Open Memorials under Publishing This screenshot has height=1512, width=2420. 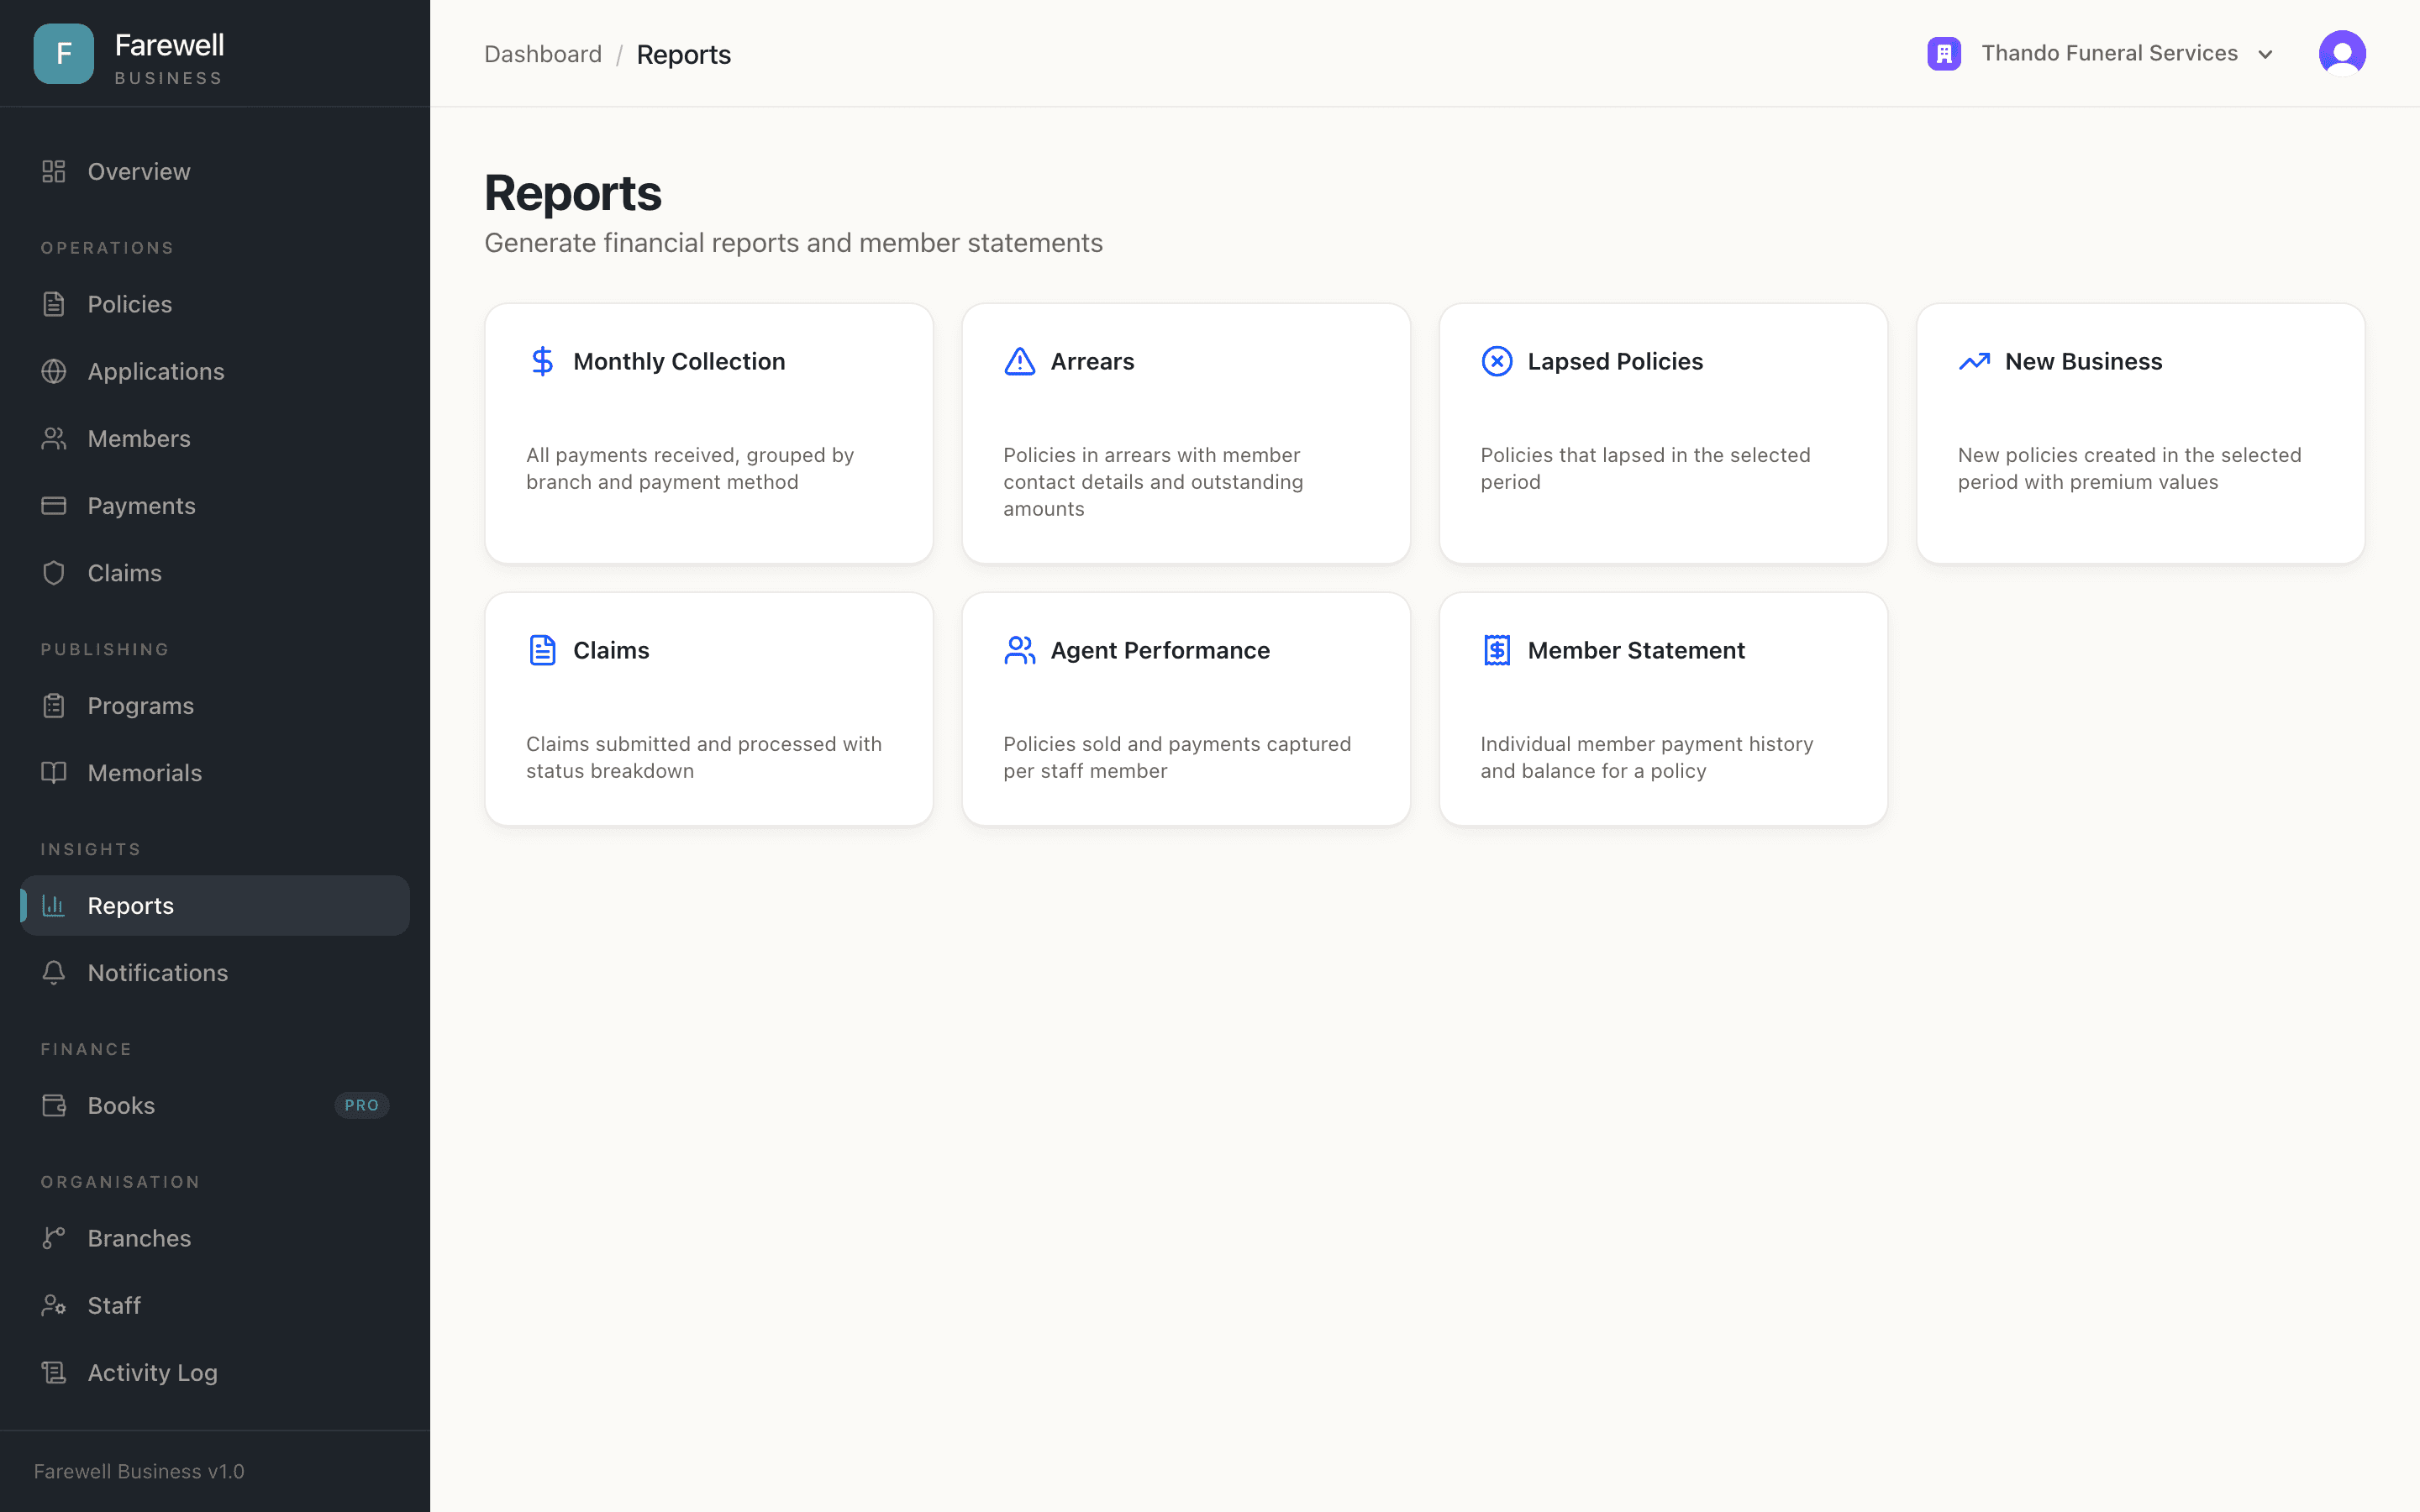pos(215,773)
